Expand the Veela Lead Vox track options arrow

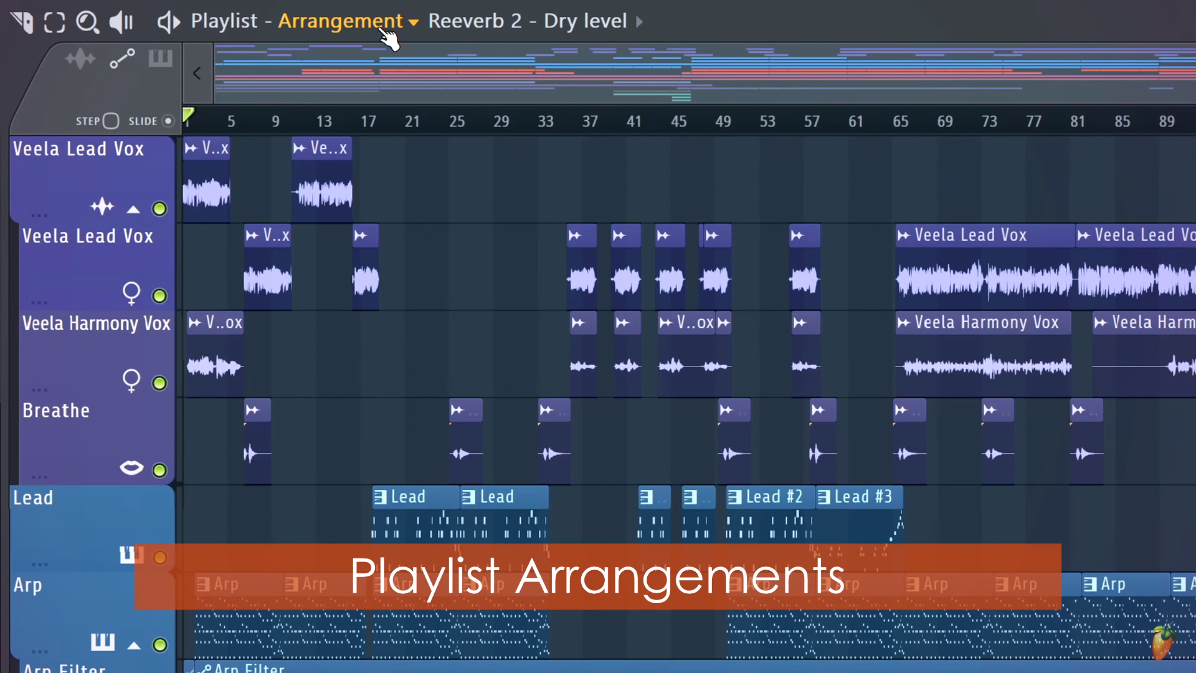pos(131,208)
